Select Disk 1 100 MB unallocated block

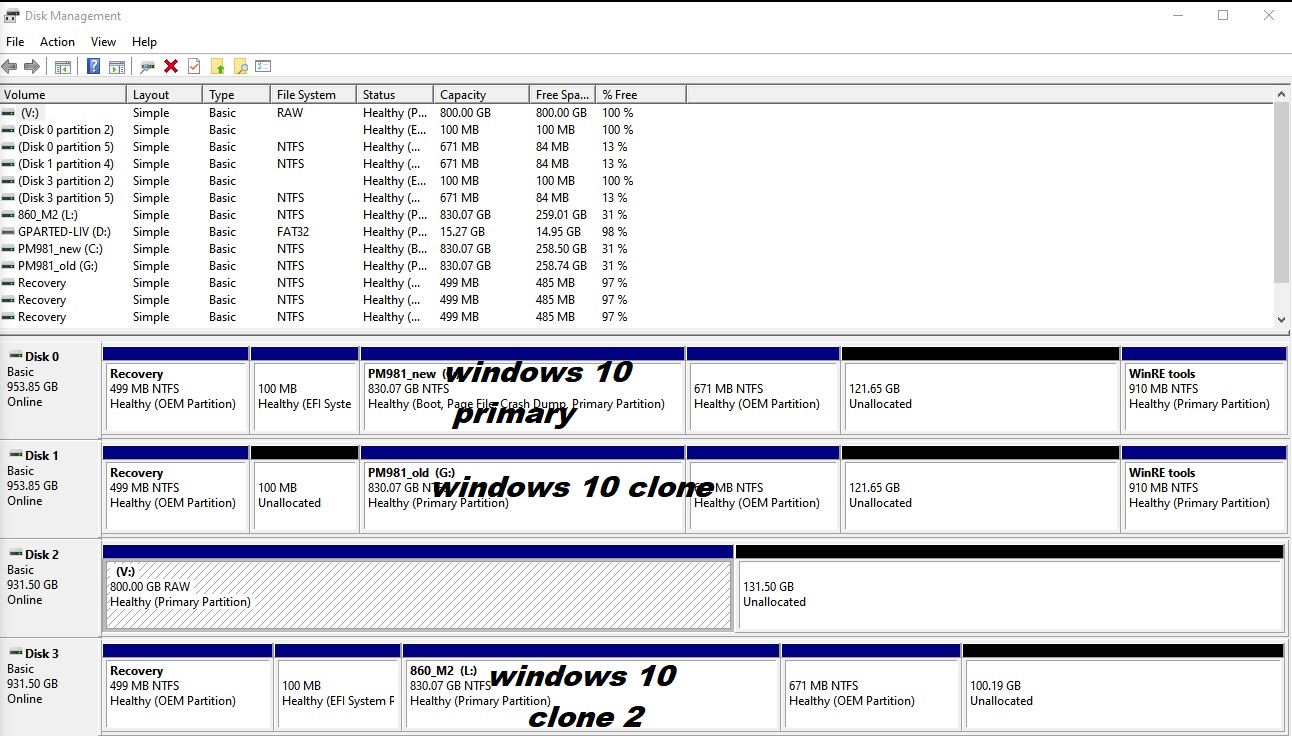[x=305, y=489]
